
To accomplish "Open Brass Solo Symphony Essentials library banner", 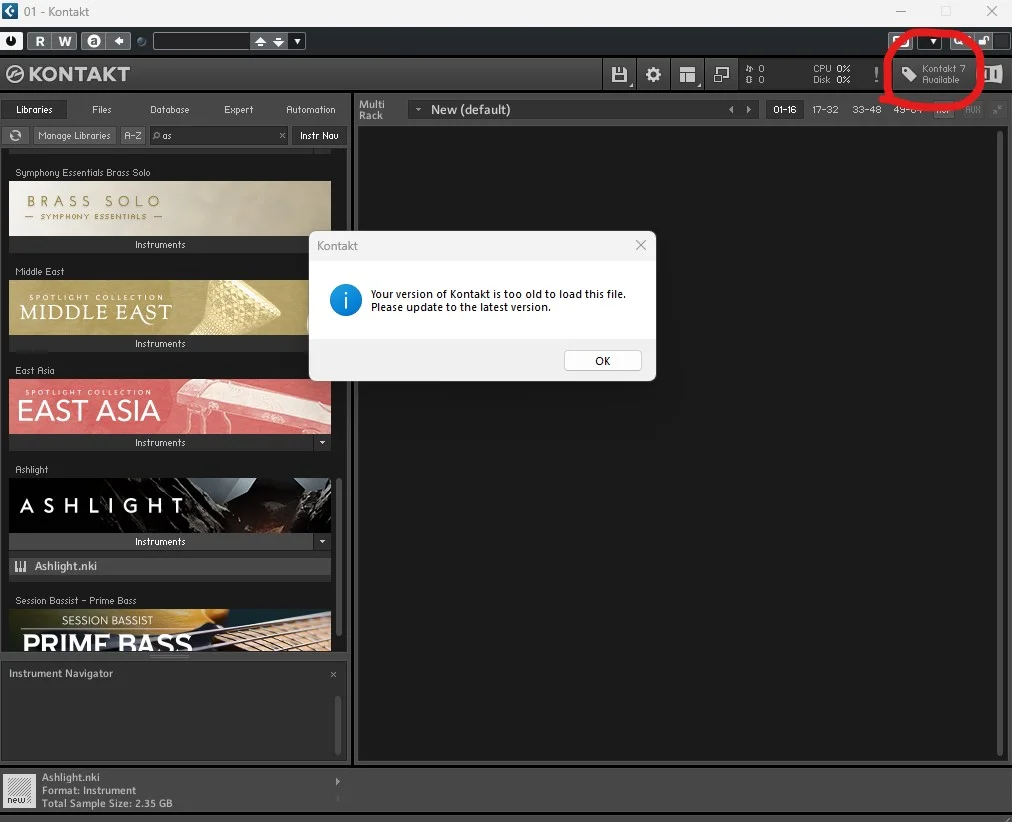I will [x=170, y=208].
